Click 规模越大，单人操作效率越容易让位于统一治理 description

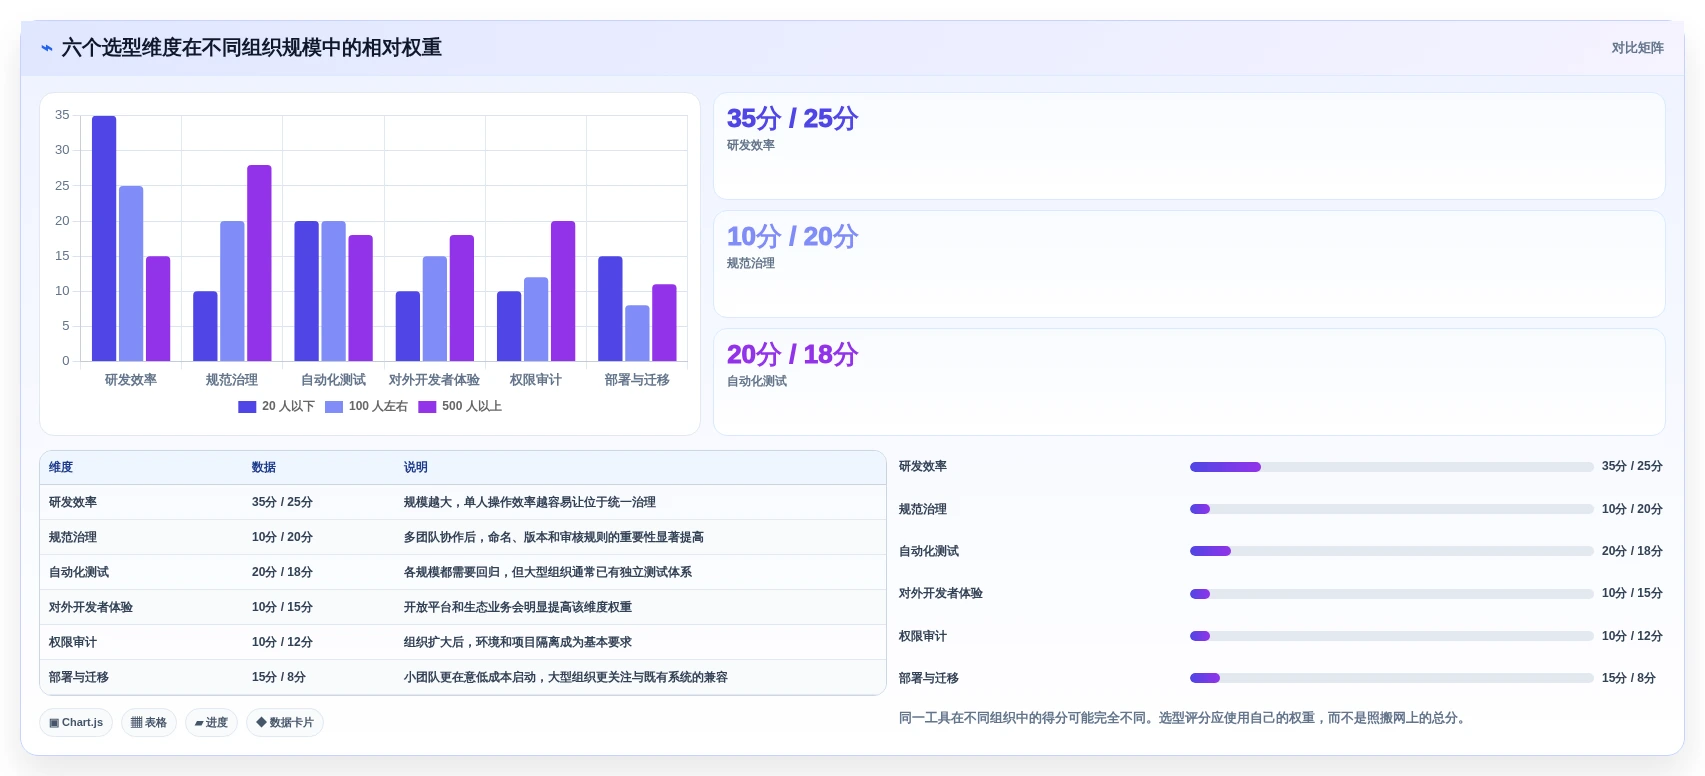coord(530,502)
